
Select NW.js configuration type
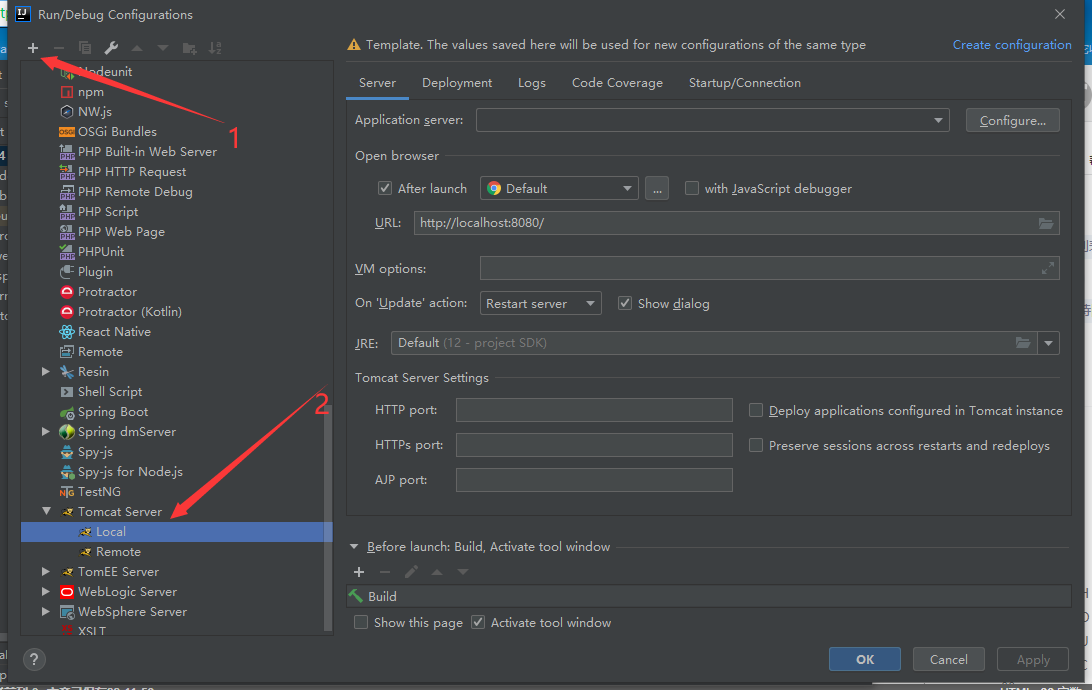pyautogui.click(x=94, y=111)
